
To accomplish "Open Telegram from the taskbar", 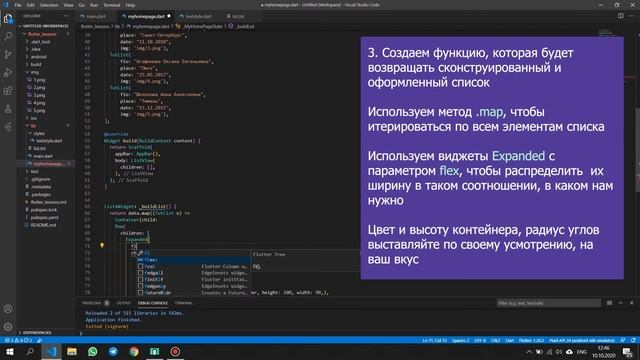I will click(113, 351).
